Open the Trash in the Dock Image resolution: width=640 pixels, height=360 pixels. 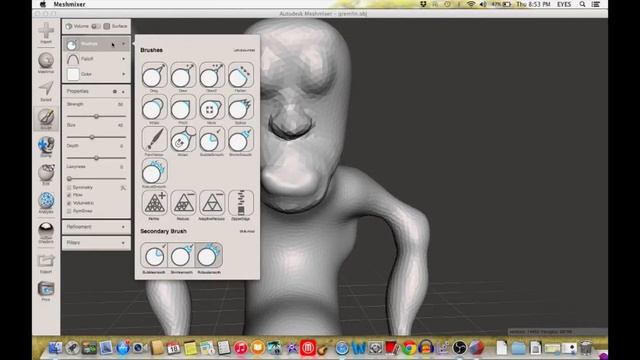pos(586,348)
